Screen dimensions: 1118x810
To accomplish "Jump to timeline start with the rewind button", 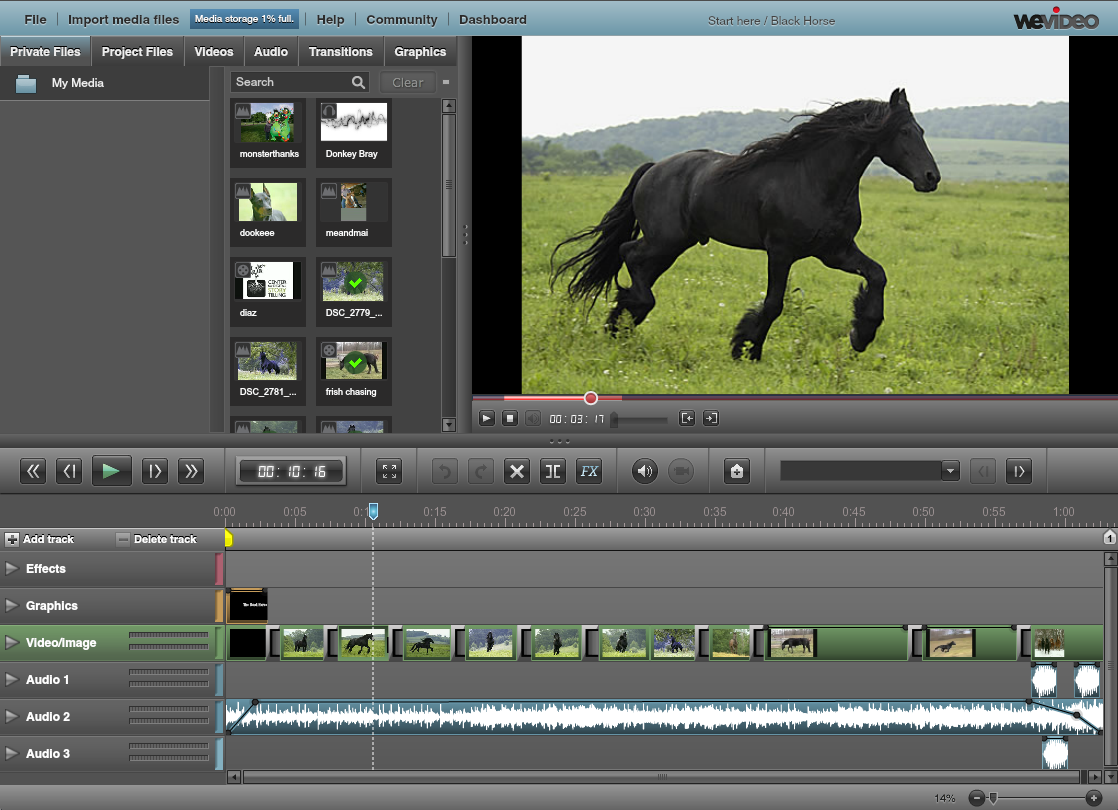I will [x=34, y=471].
